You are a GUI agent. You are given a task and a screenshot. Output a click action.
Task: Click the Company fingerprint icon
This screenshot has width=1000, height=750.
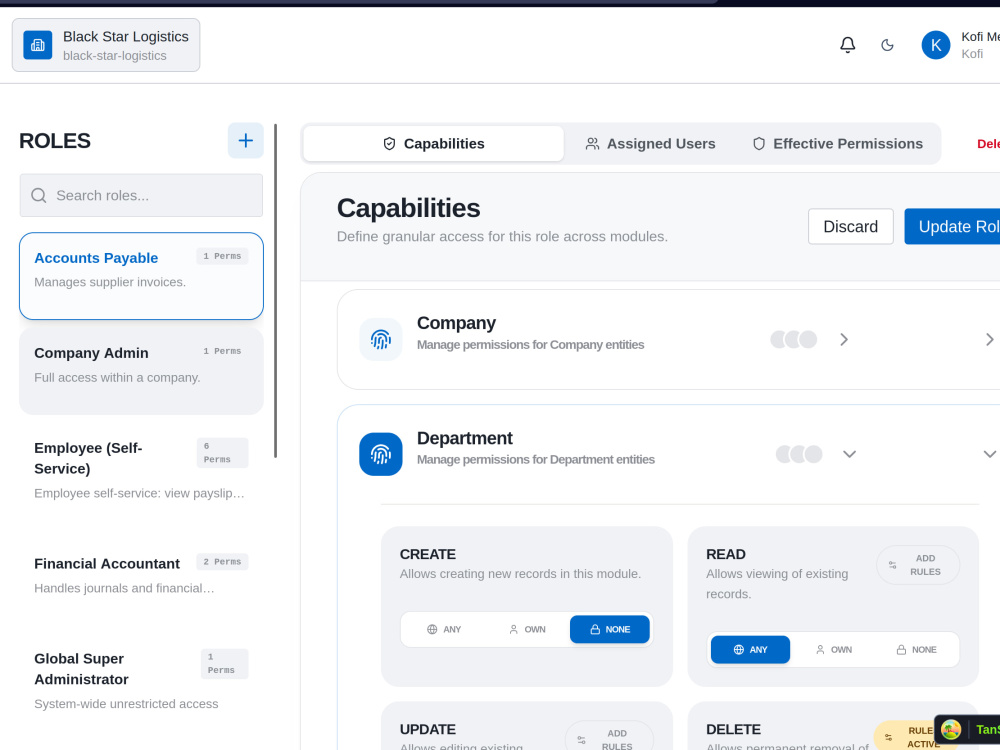381,339
